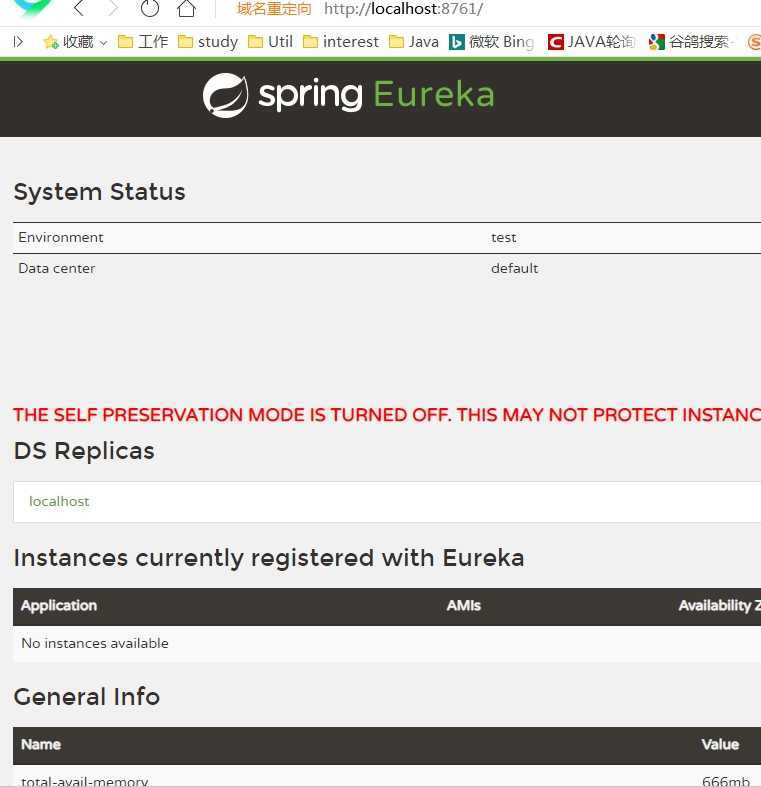Open the 收藏 favorites star icon

click(51, 42)
